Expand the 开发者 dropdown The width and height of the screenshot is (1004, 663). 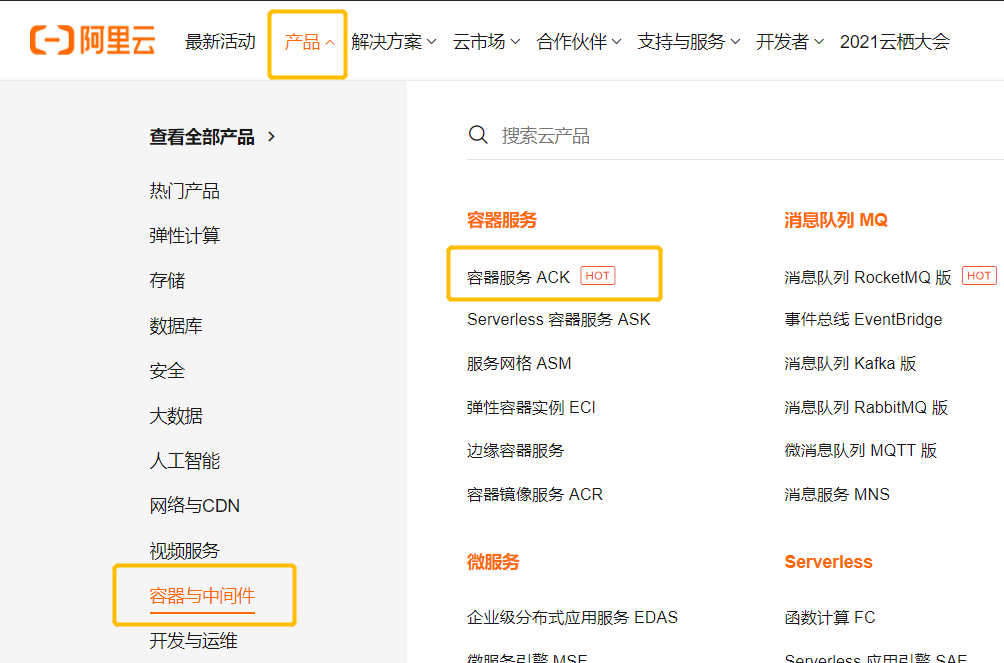pyautogui.click(x=789, y=42)
